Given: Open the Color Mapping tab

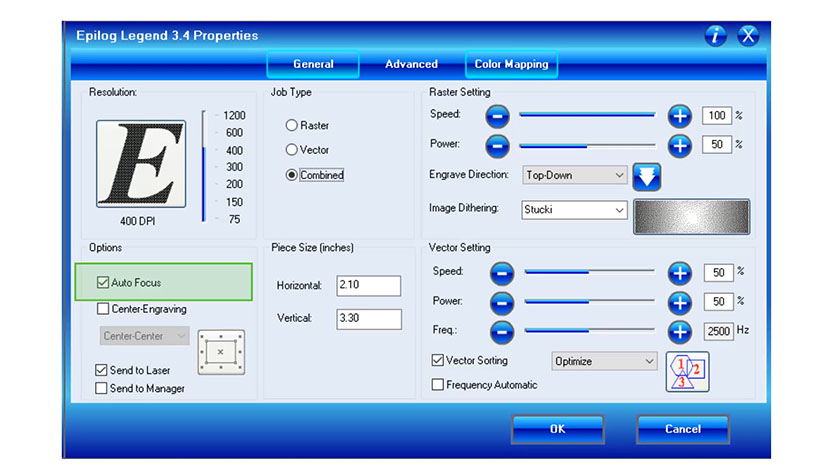Looking at the screenshot, I should [x=511, y=64].
